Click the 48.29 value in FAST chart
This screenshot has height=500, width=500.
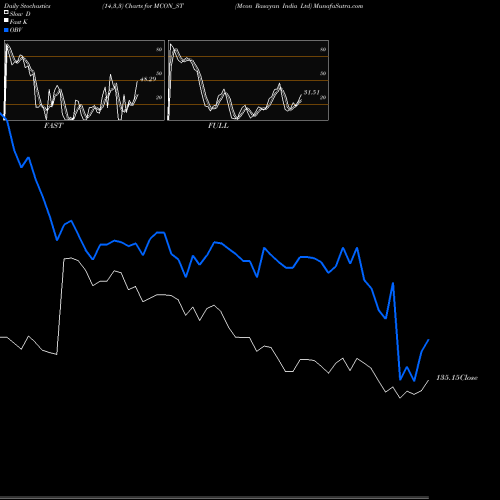pos(148,79)
